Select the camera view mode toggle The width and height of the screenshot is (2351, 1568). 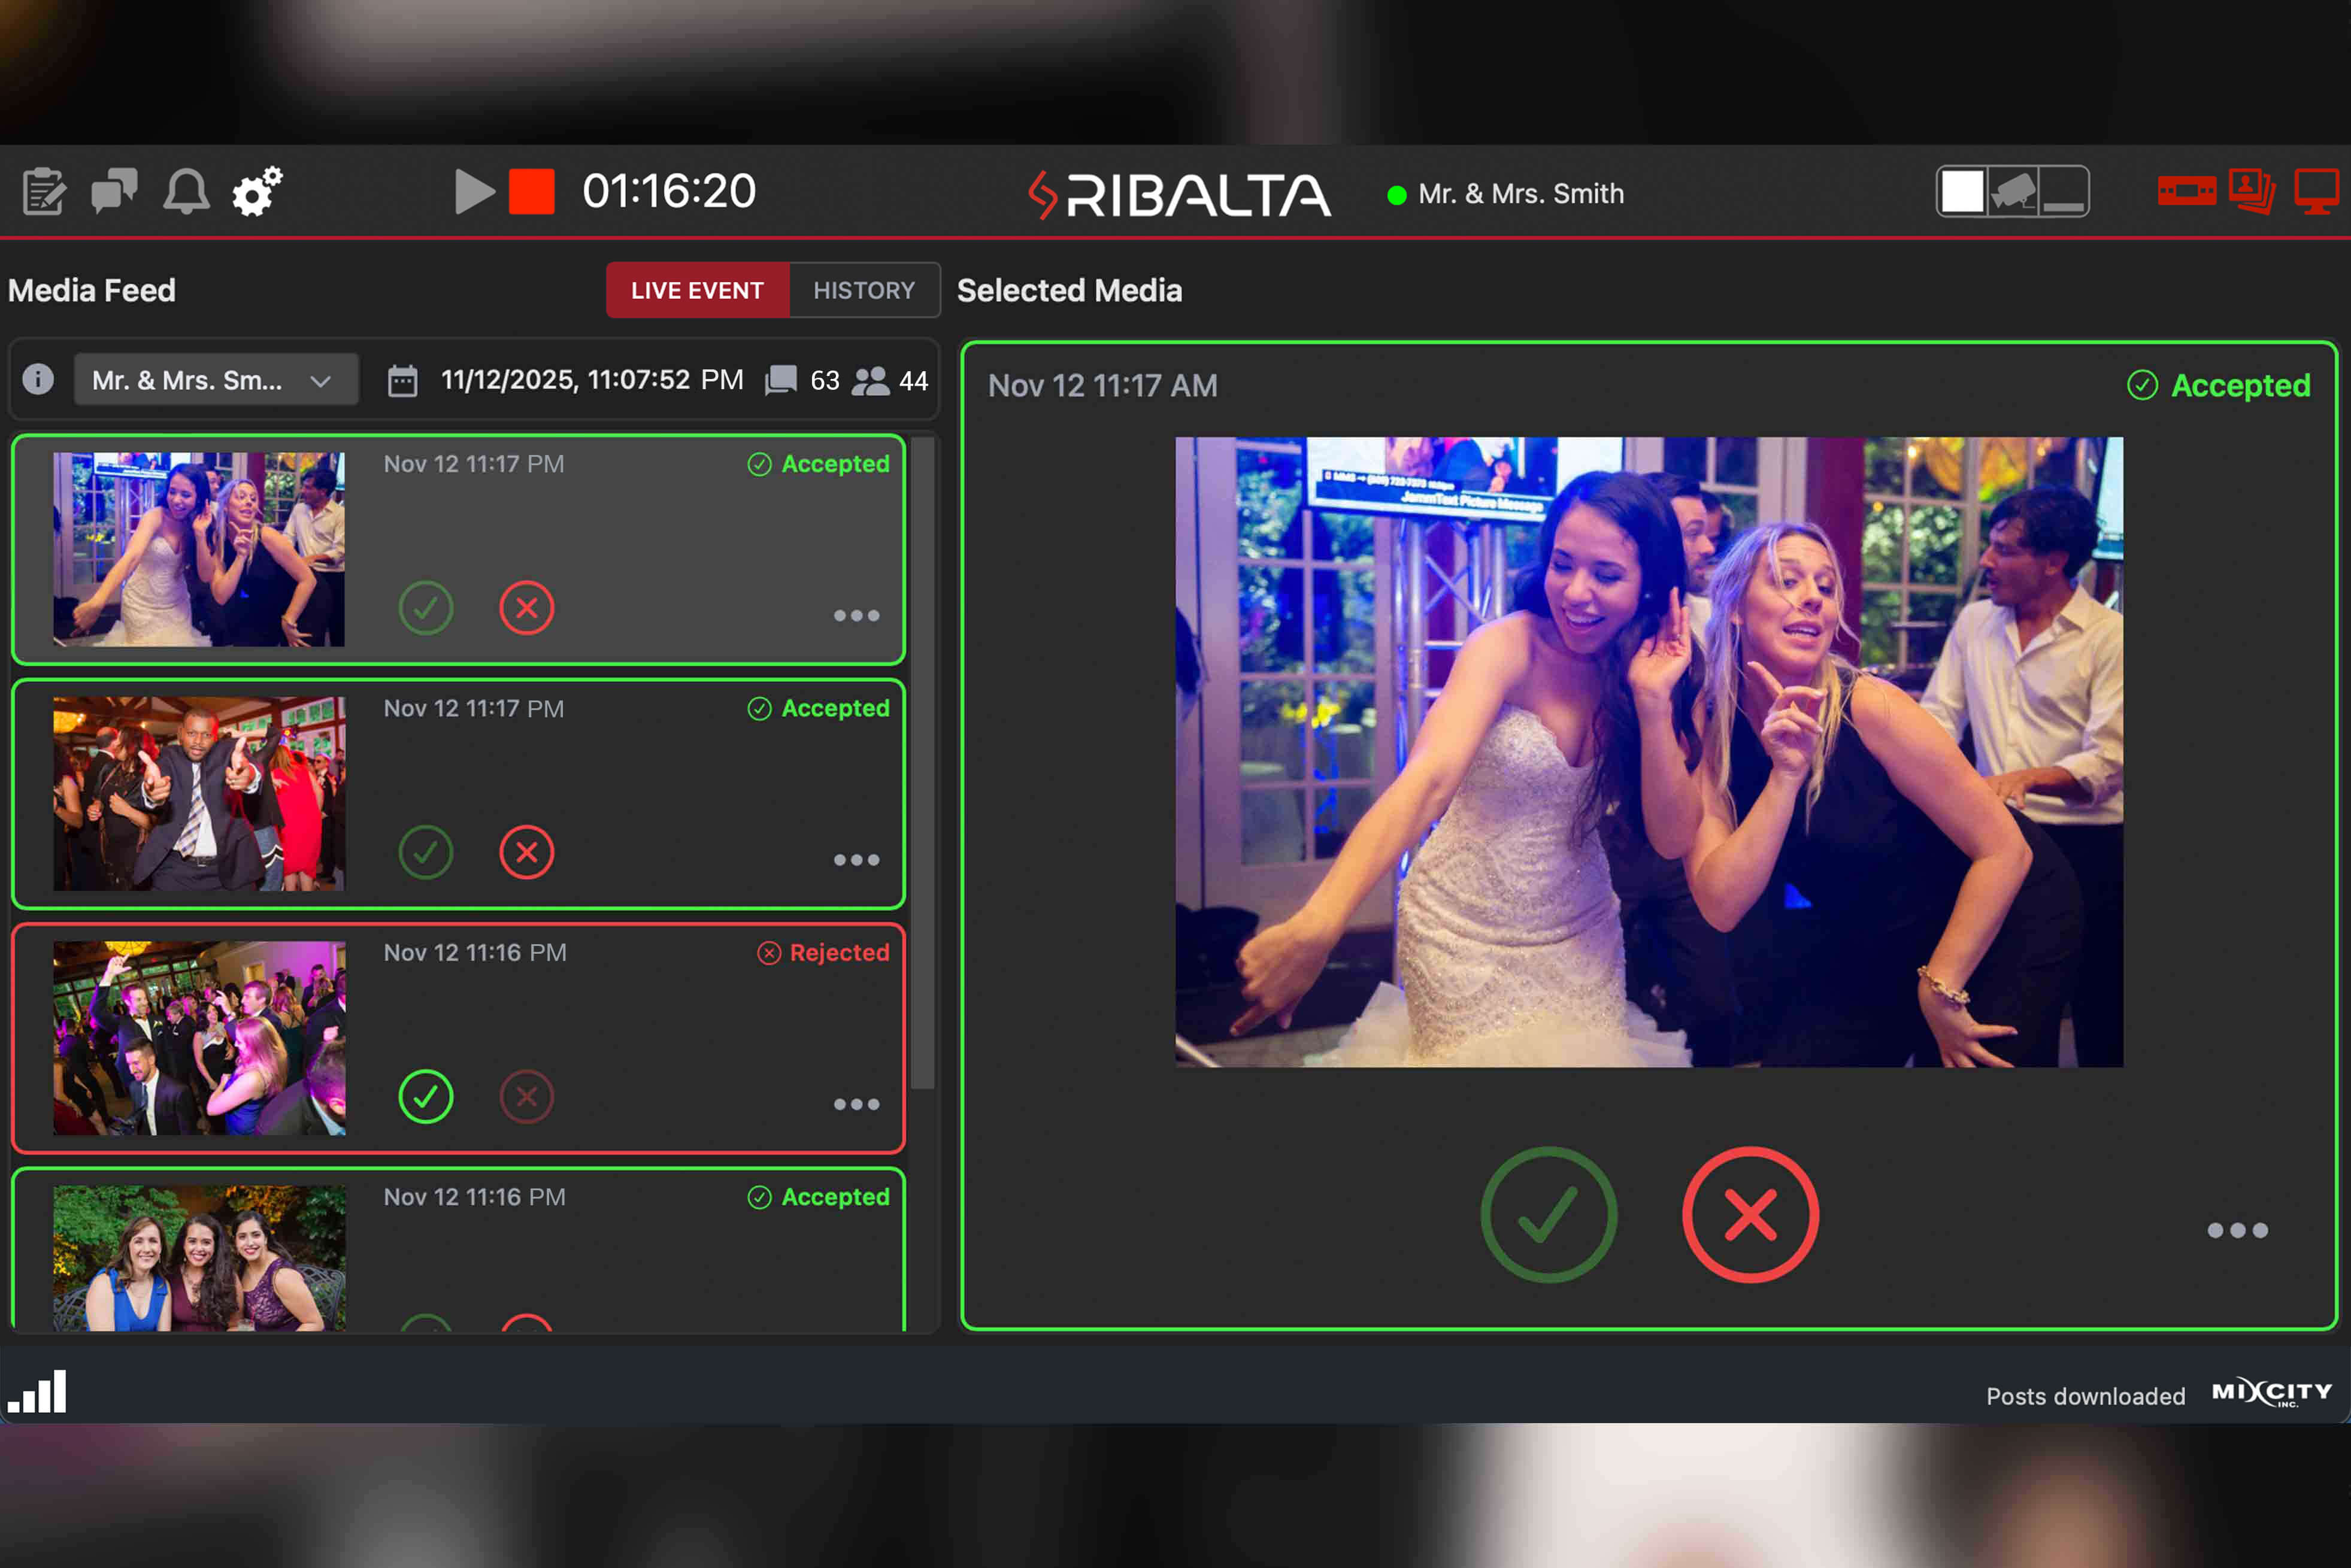[x=2013, y=190]
